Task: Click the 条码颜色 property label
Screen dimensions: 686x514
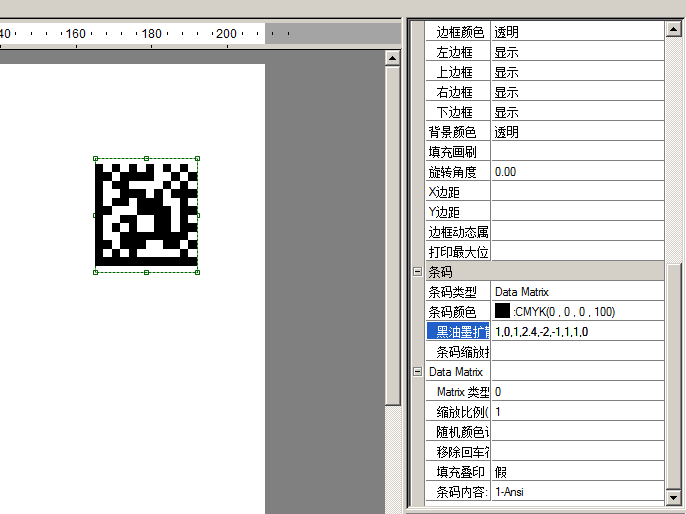Action: click(452, 311)
